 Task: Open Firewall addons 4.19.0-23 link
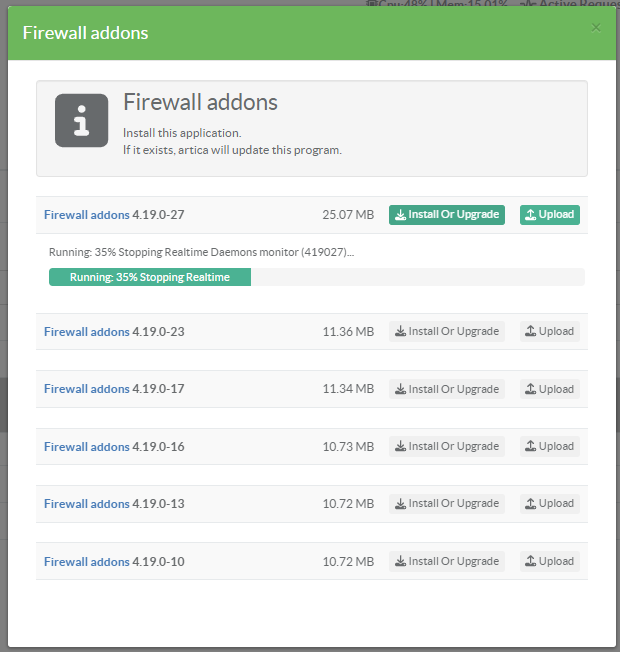87,332
